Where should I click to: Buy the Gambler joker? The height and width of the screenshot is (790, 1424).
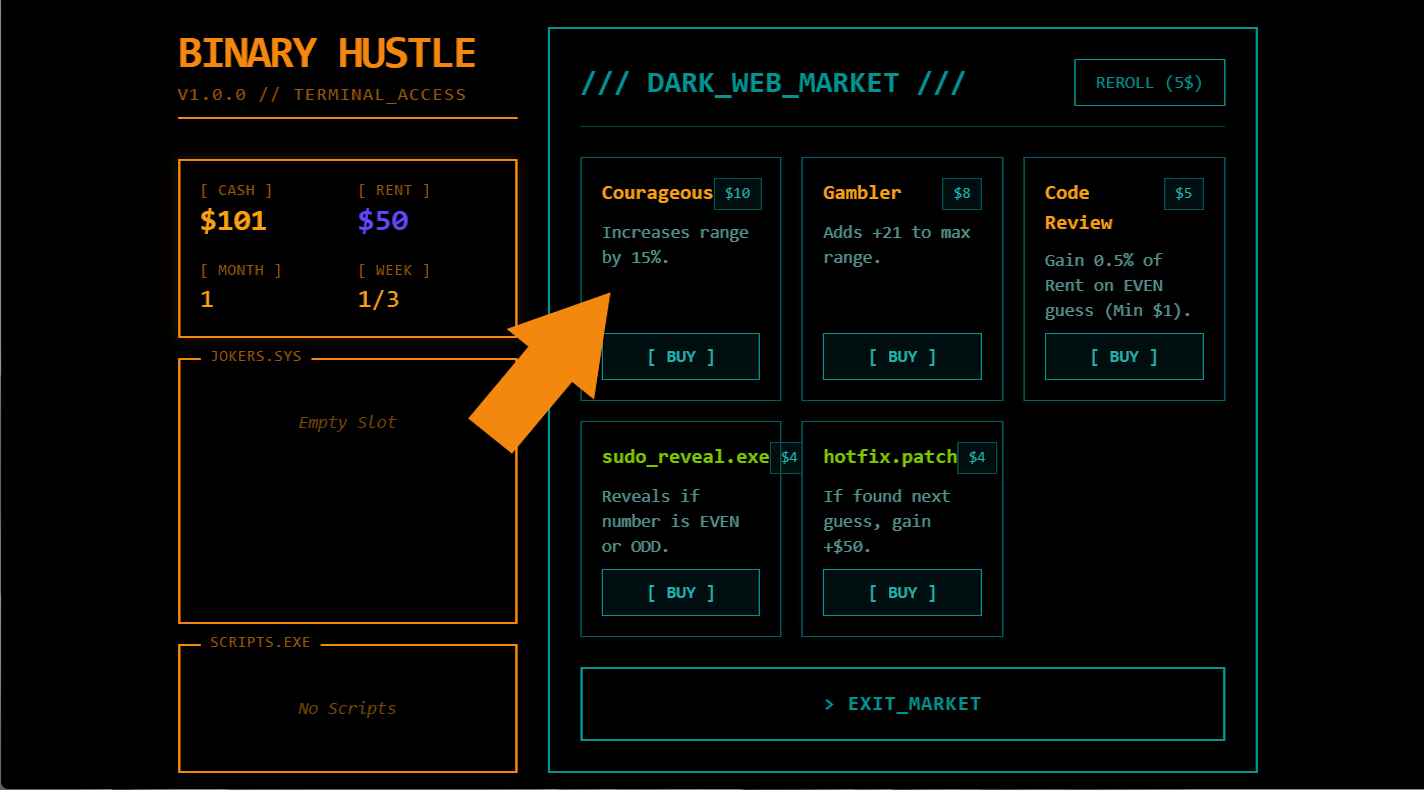point(901,357)
